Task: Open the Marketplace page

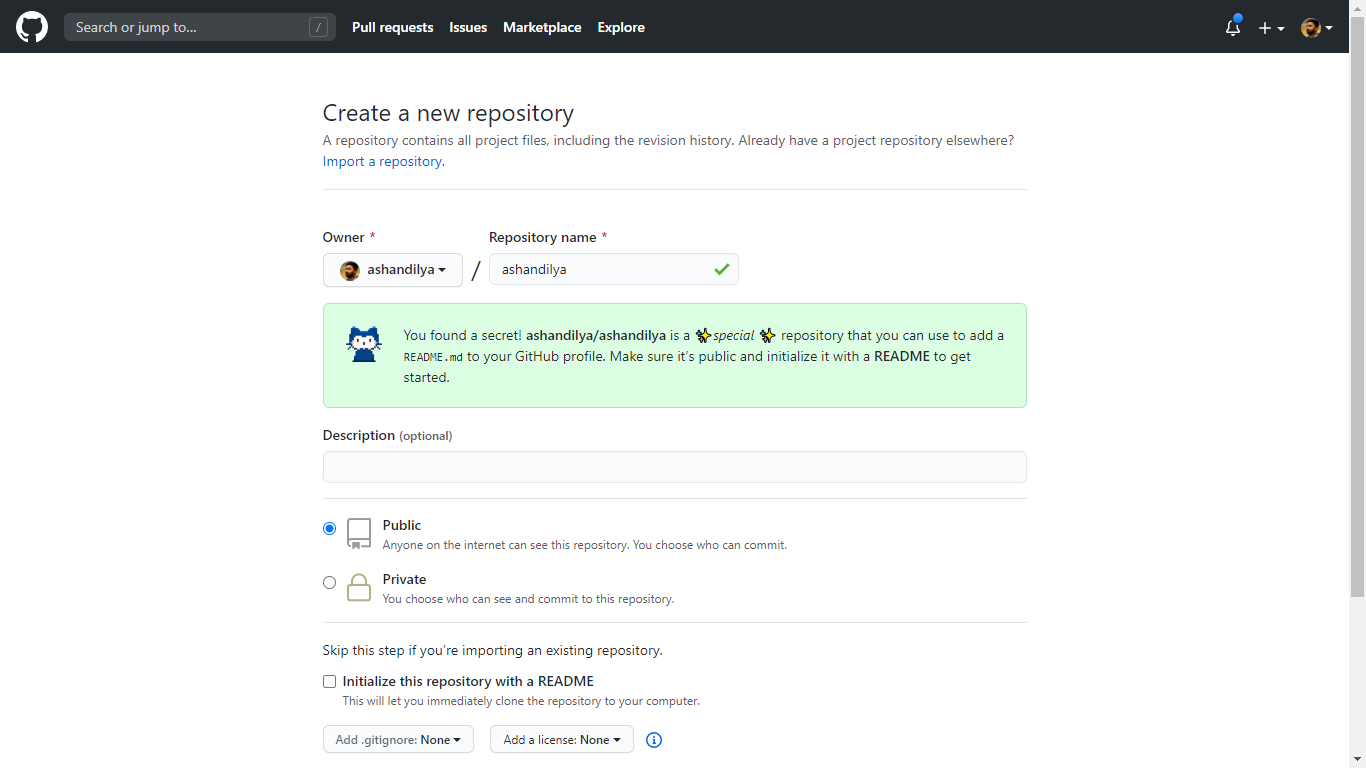Action: point(542,27)
